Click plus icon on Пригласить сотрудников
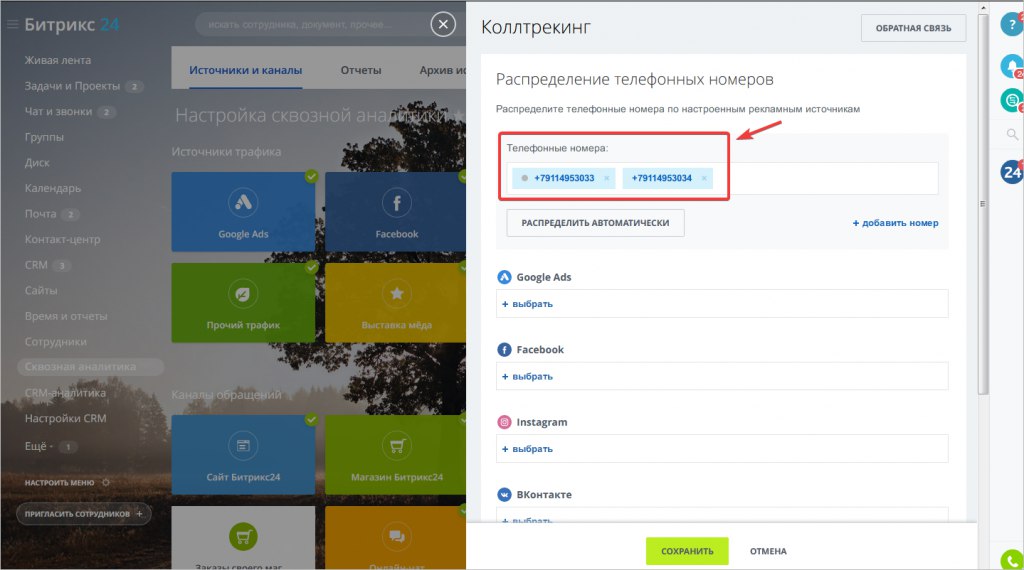The width and height of the screenshot is (1024, 570). 139,514
